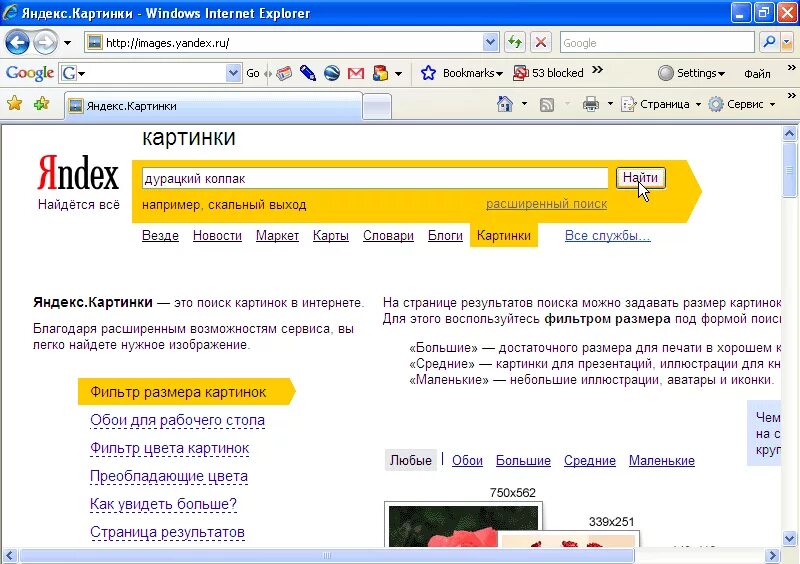Open the Google Toolbar Settings menu

691,73
